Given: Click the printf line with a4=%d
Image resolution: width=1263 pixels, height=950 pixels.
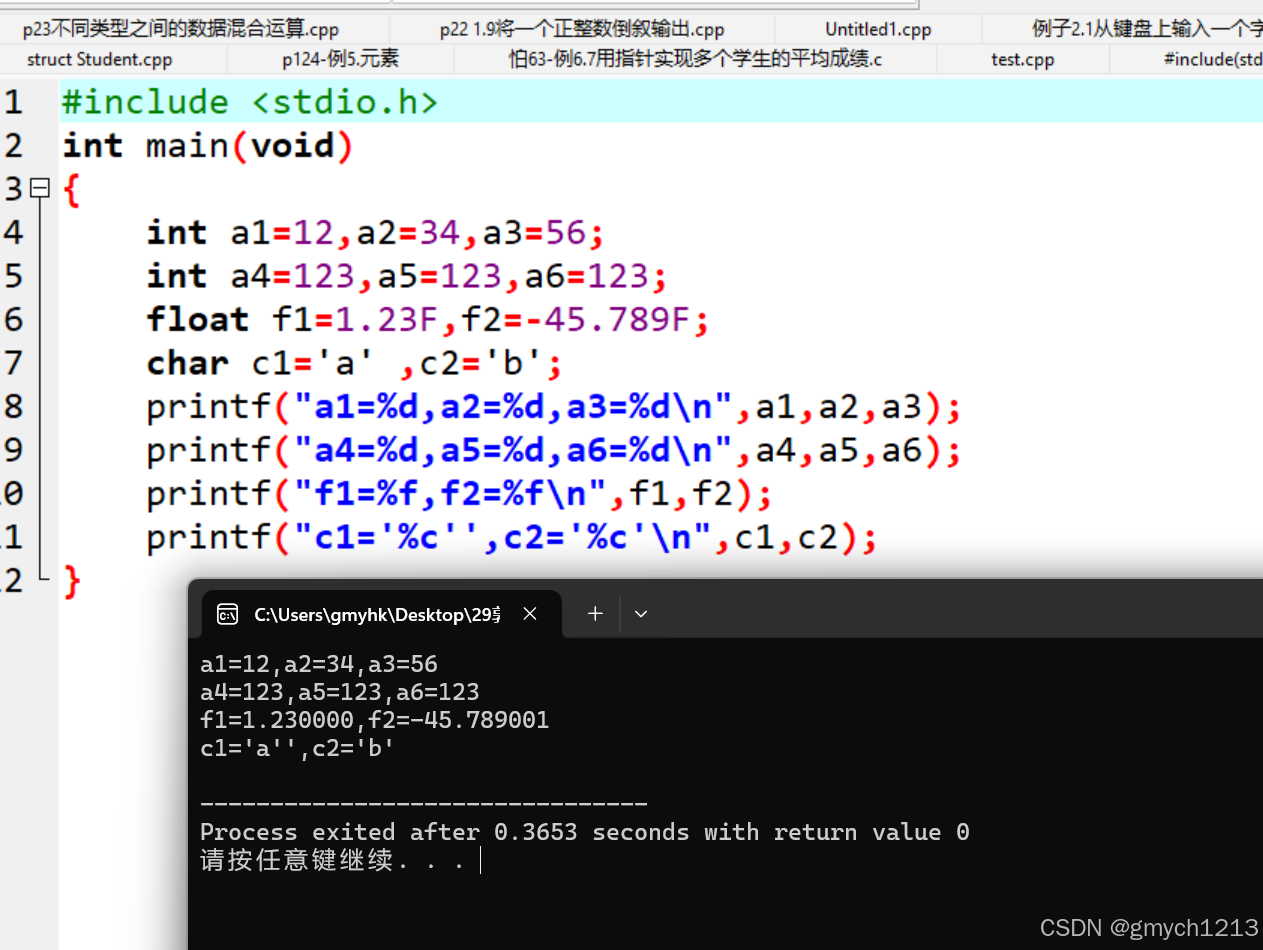Looking at the screenshot, I should pyautogui.click(x=554, y=451).
